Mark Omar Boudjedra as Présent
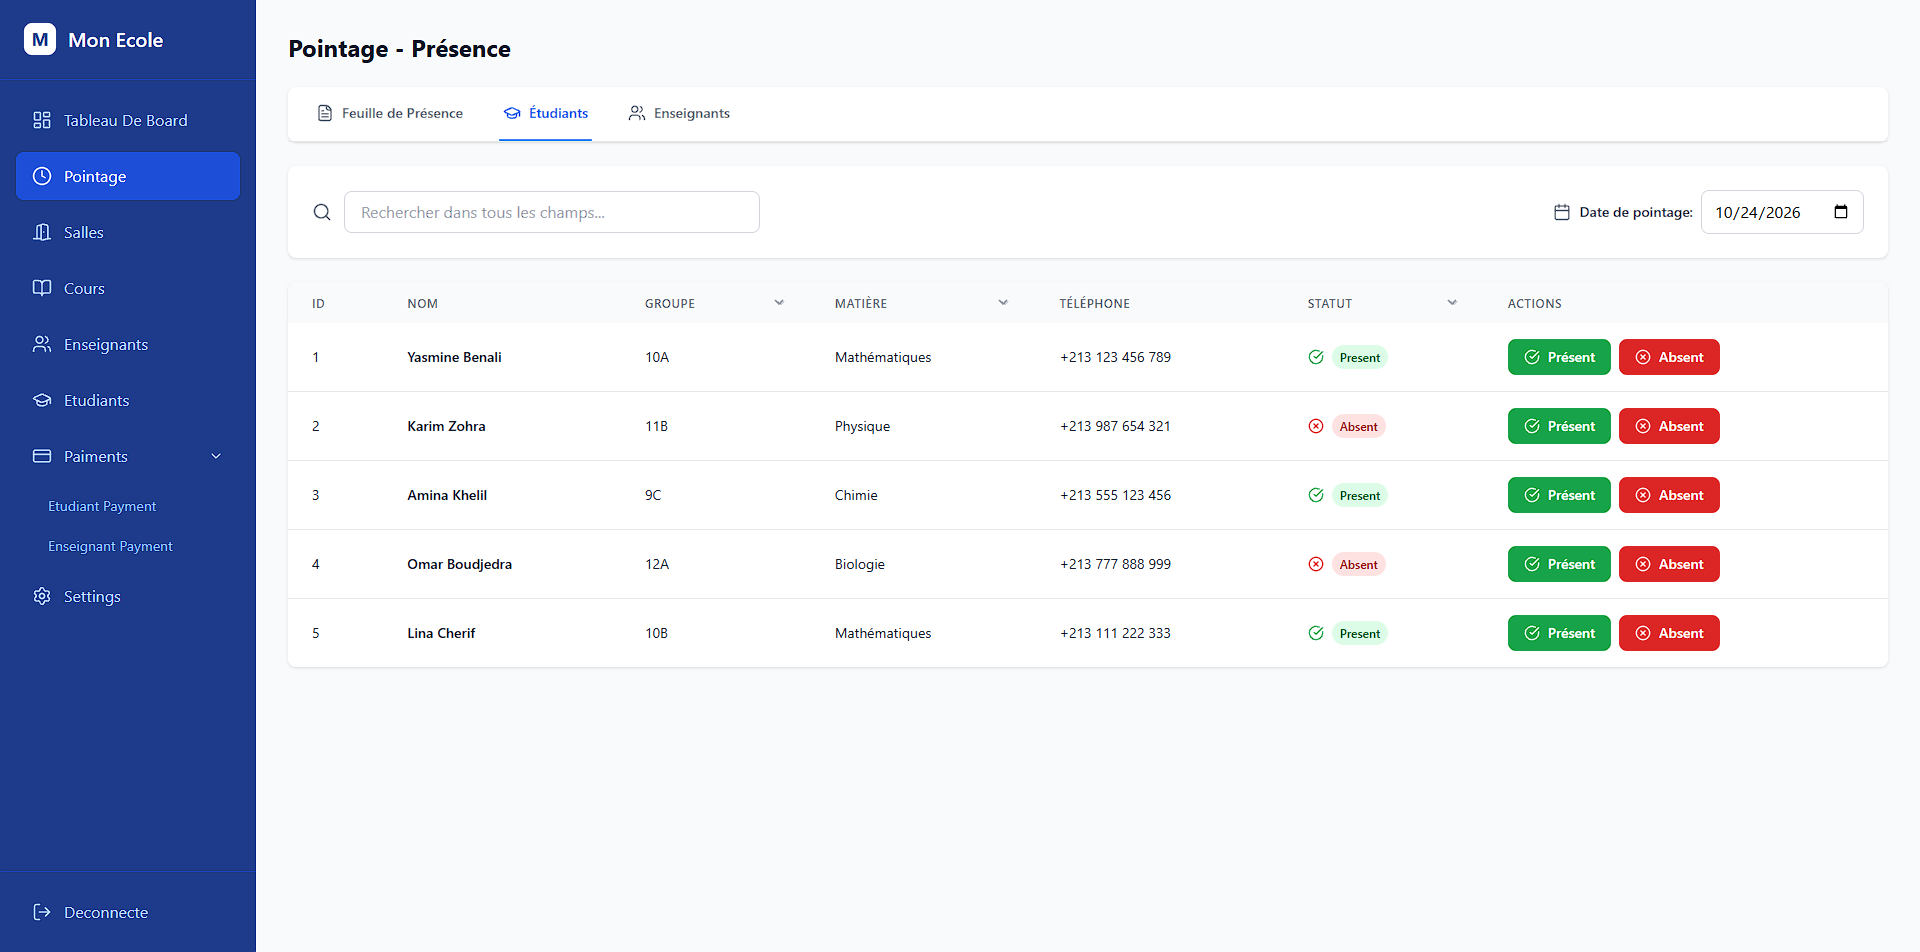Viewport: 1920px width, 952px height. point(1559,564)
